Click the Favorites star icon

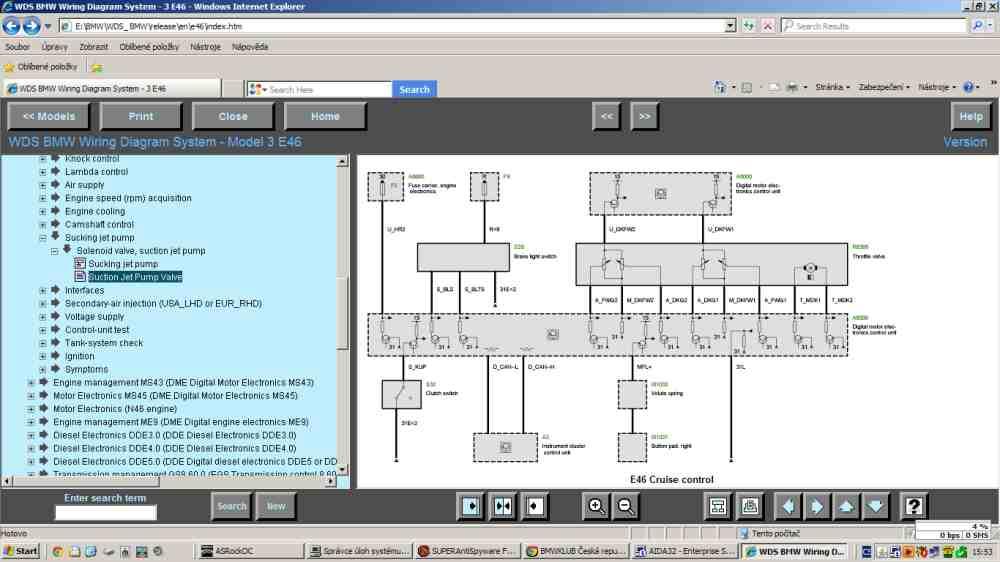(x=9, y=67)
